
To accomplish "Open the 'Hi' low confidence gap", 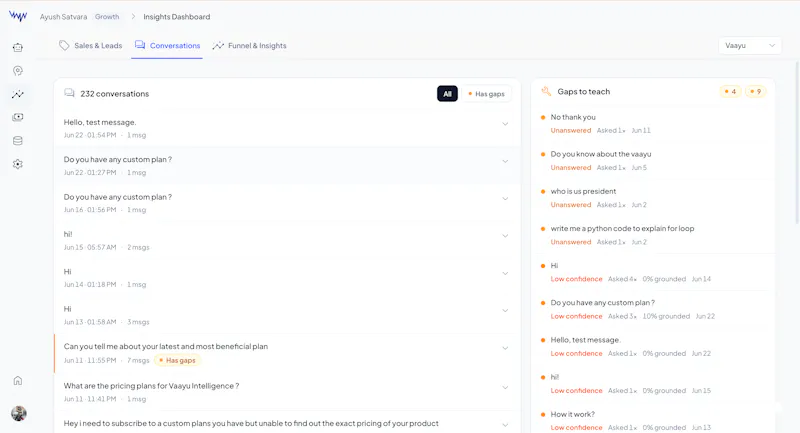I will 653,272.
